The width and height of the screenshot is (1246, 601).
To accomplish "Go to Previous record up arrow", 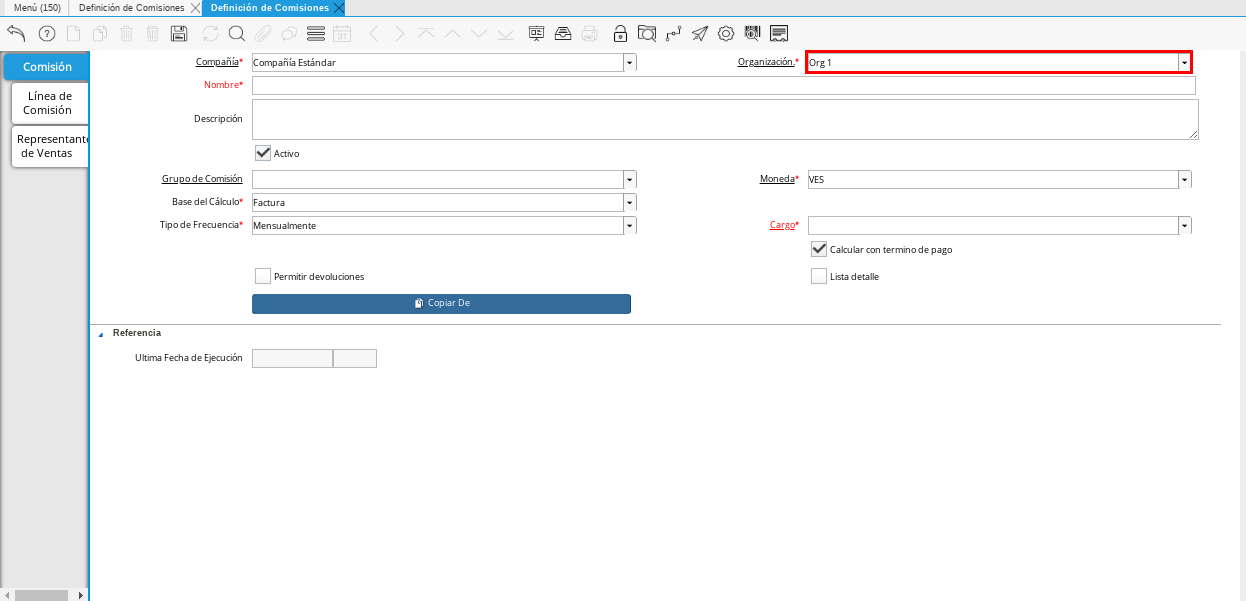I will click(x=452, y=33).
